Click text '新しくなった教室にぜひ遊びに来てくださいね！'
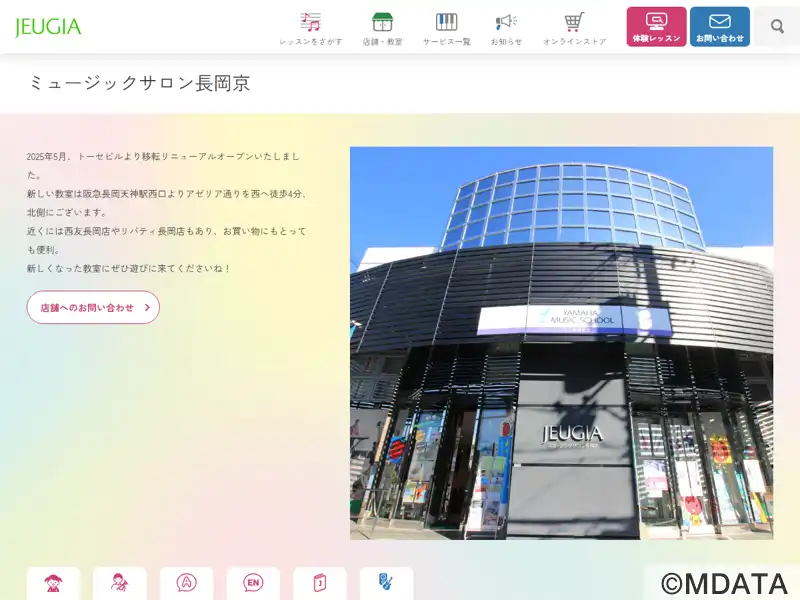 [x=129, y=268]
